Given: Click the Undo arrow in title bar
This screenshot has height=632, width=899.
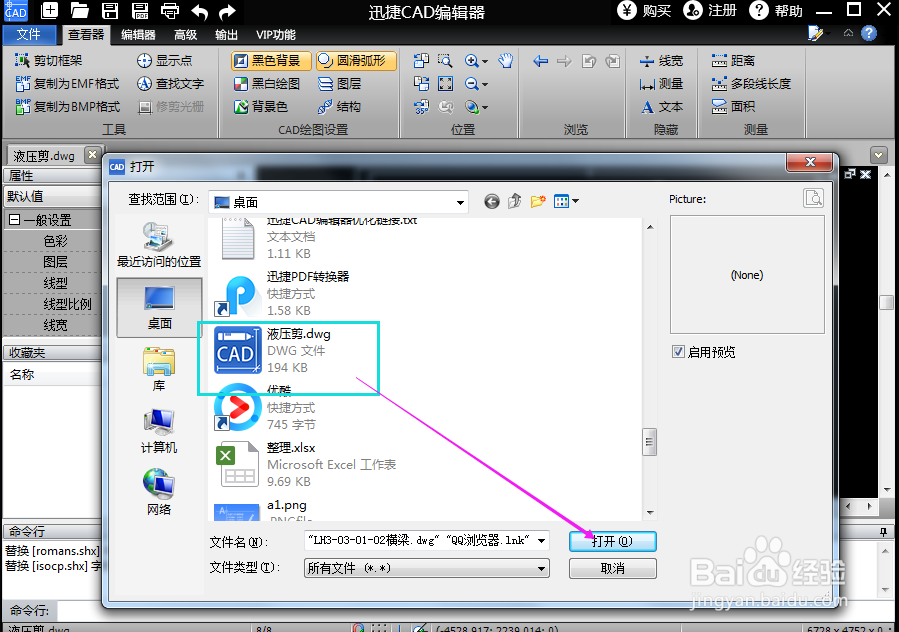Looking at the screenshot, I should 200,11.
